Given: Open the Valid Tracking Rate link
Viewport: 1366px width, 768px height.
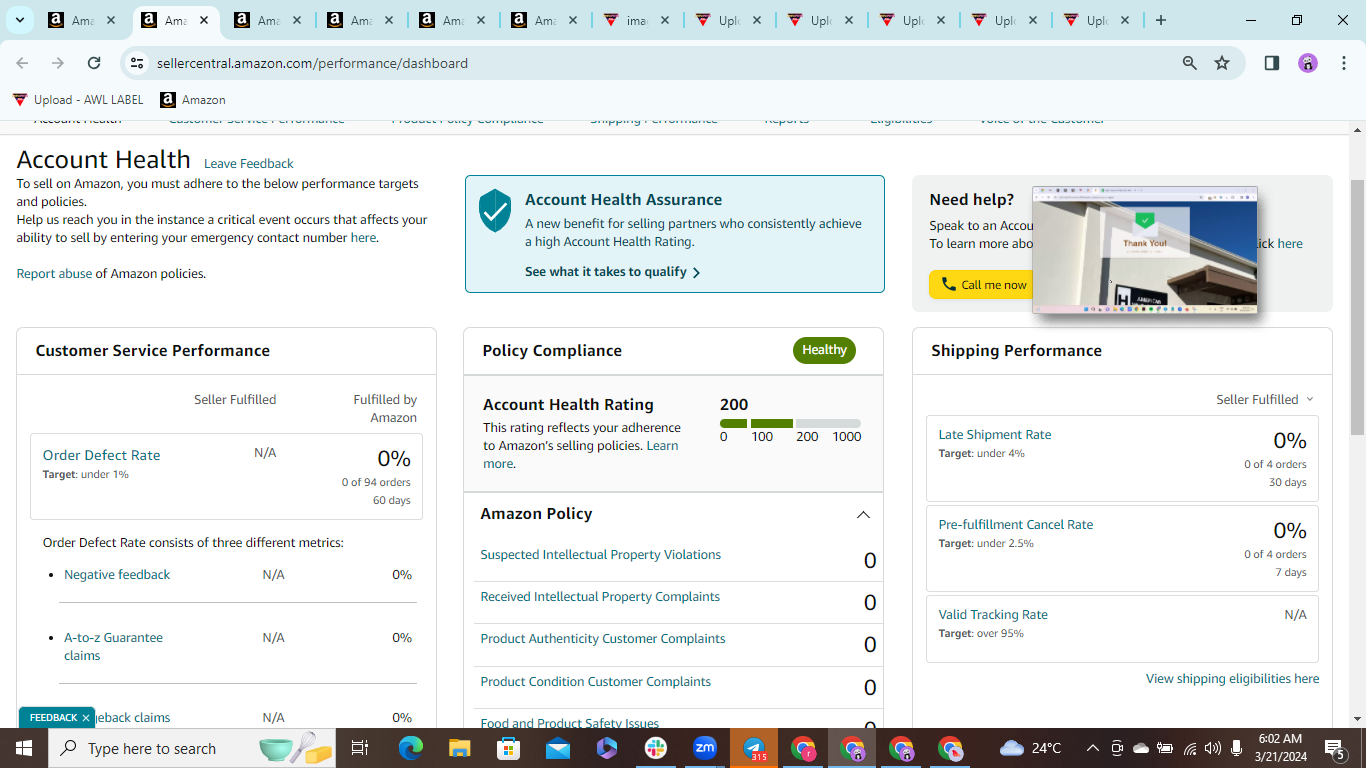Looking at the screenshot, I should pyautogui.click(x=993, y=614).
